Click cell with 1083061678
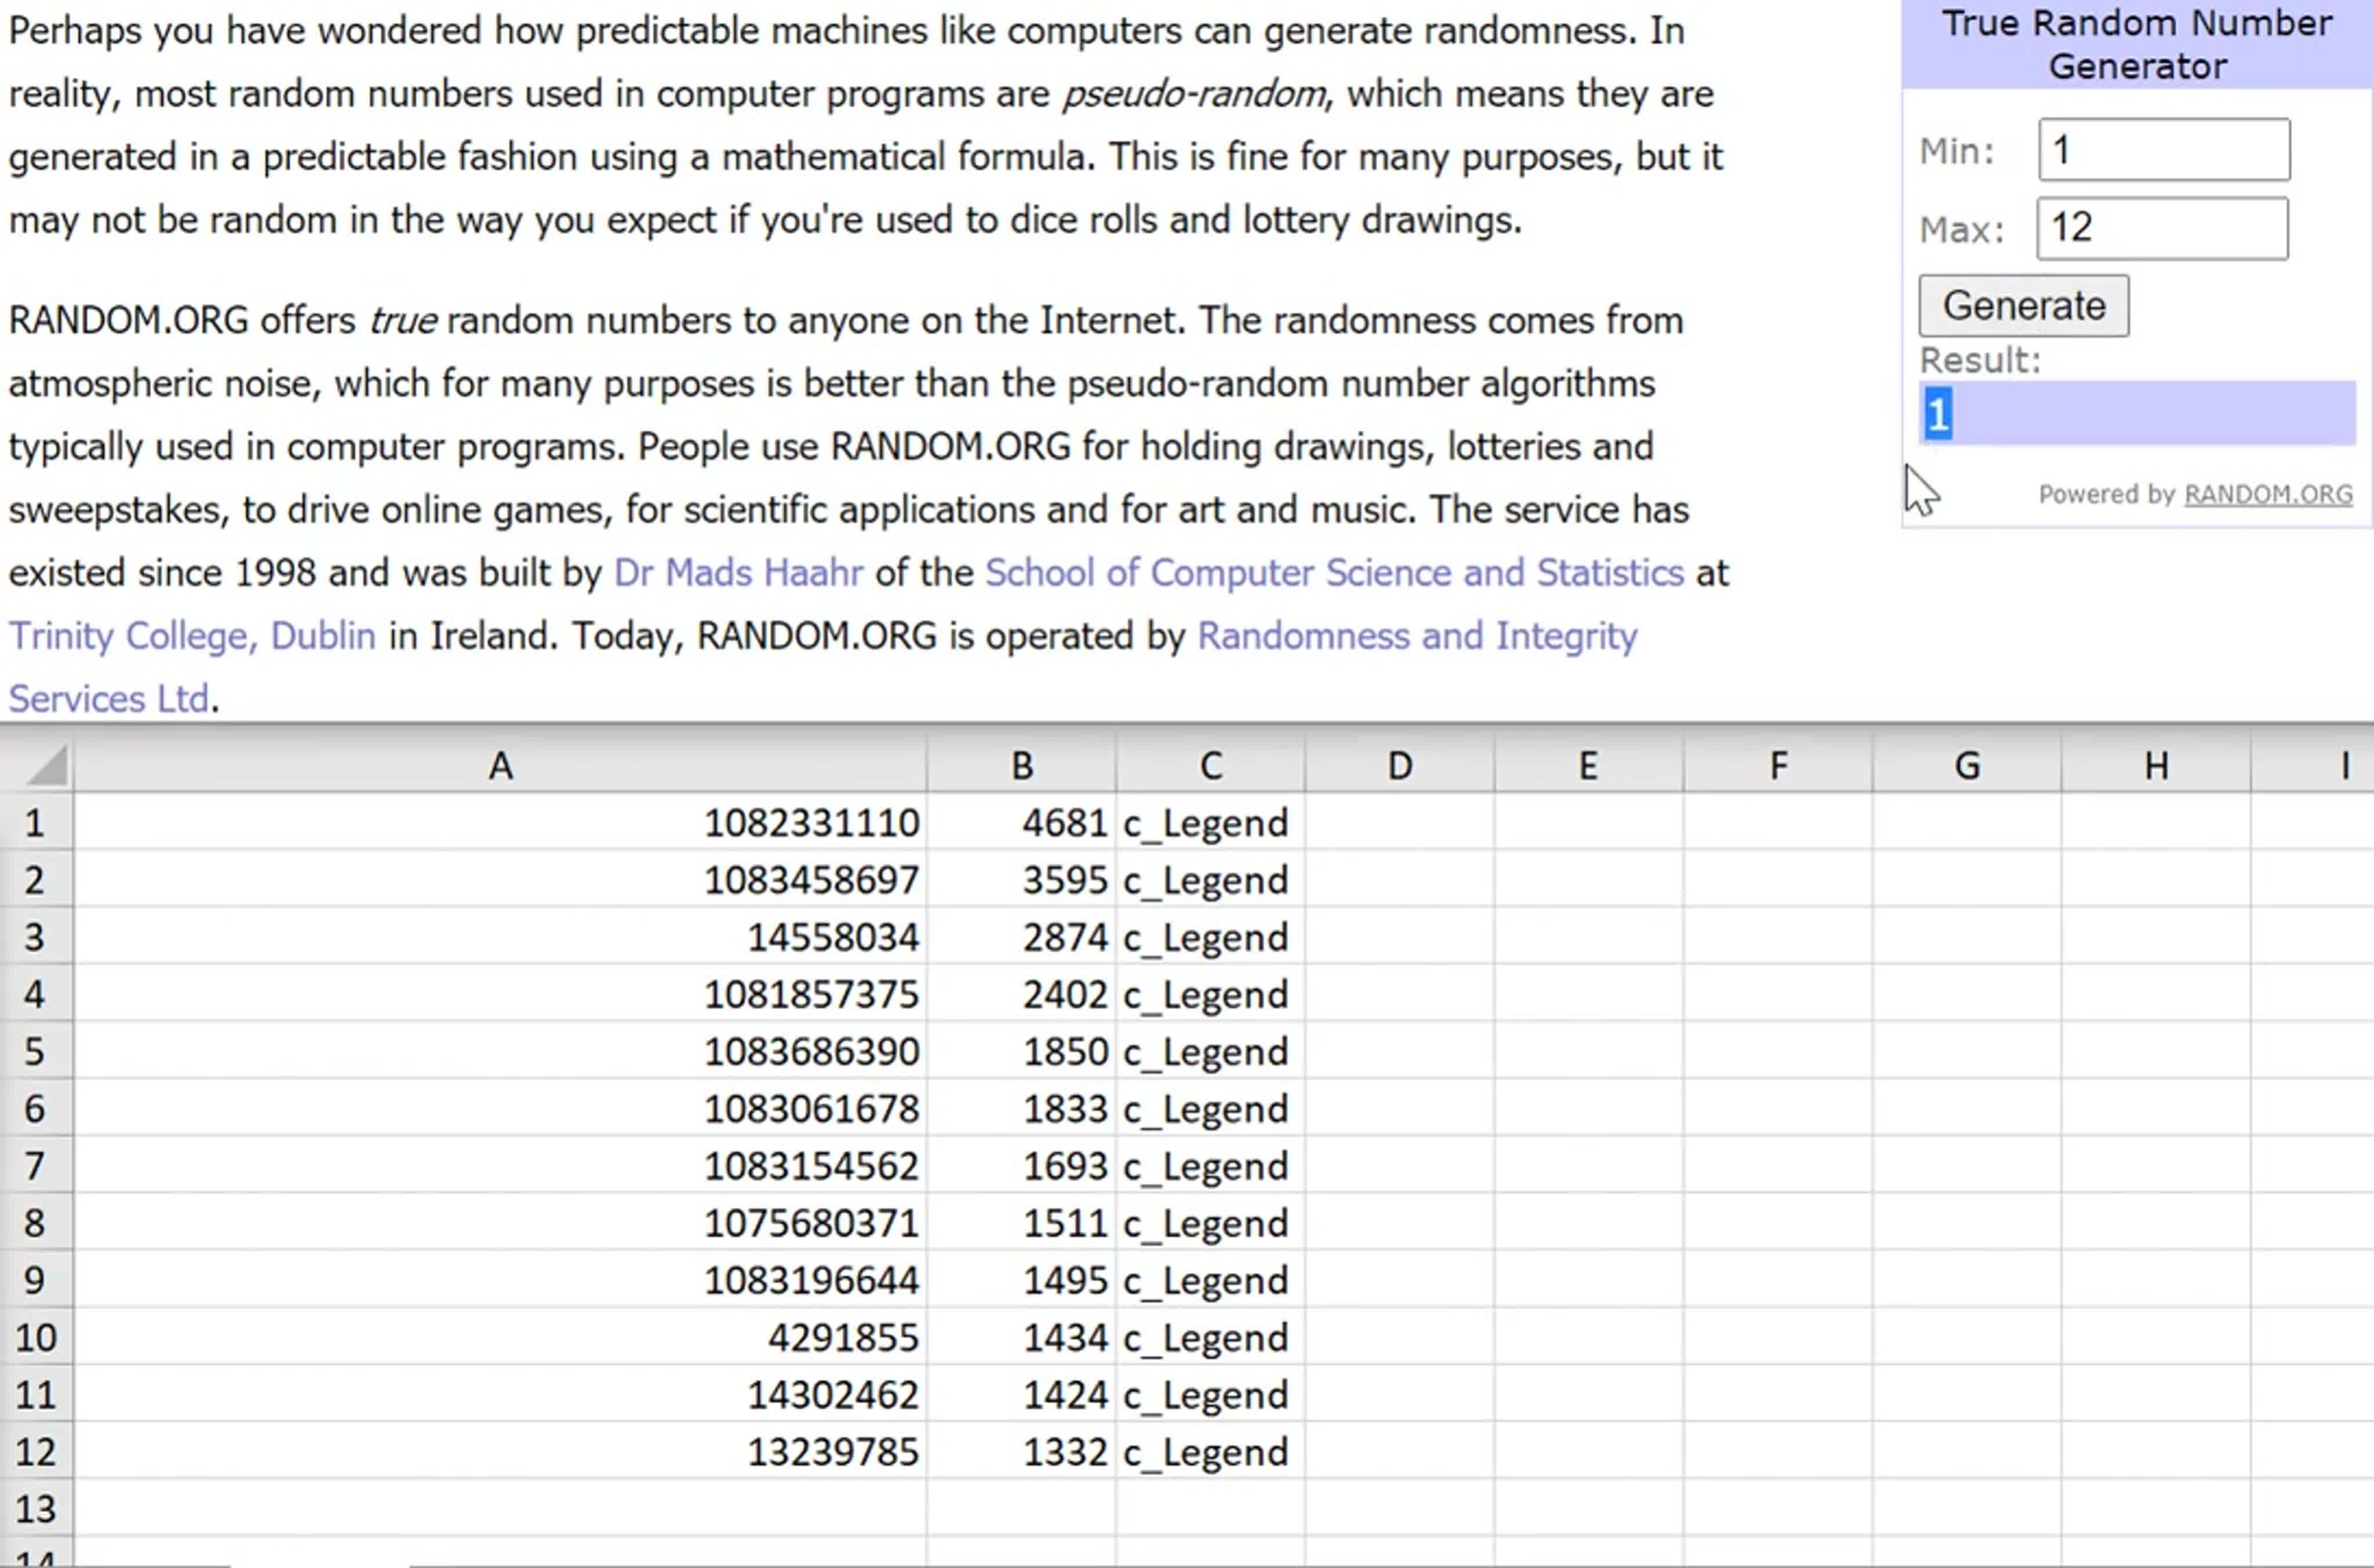Image resolution: width=2374 pixels, height=1568 pixels. coord(500,1107)
